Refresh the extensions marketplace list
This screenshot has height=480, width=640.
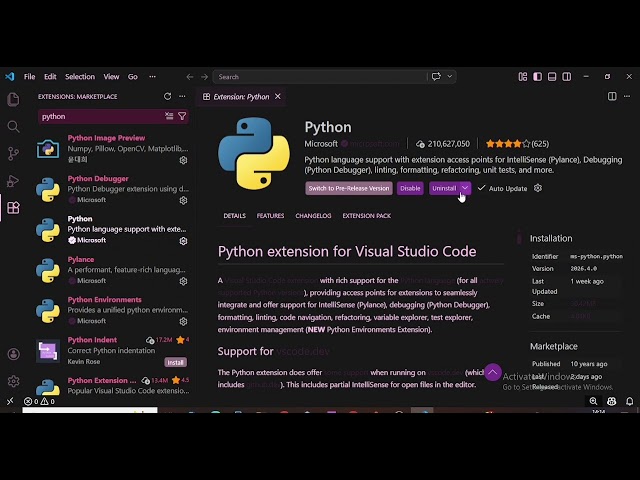pyautogui.click(x=167, y=96)
